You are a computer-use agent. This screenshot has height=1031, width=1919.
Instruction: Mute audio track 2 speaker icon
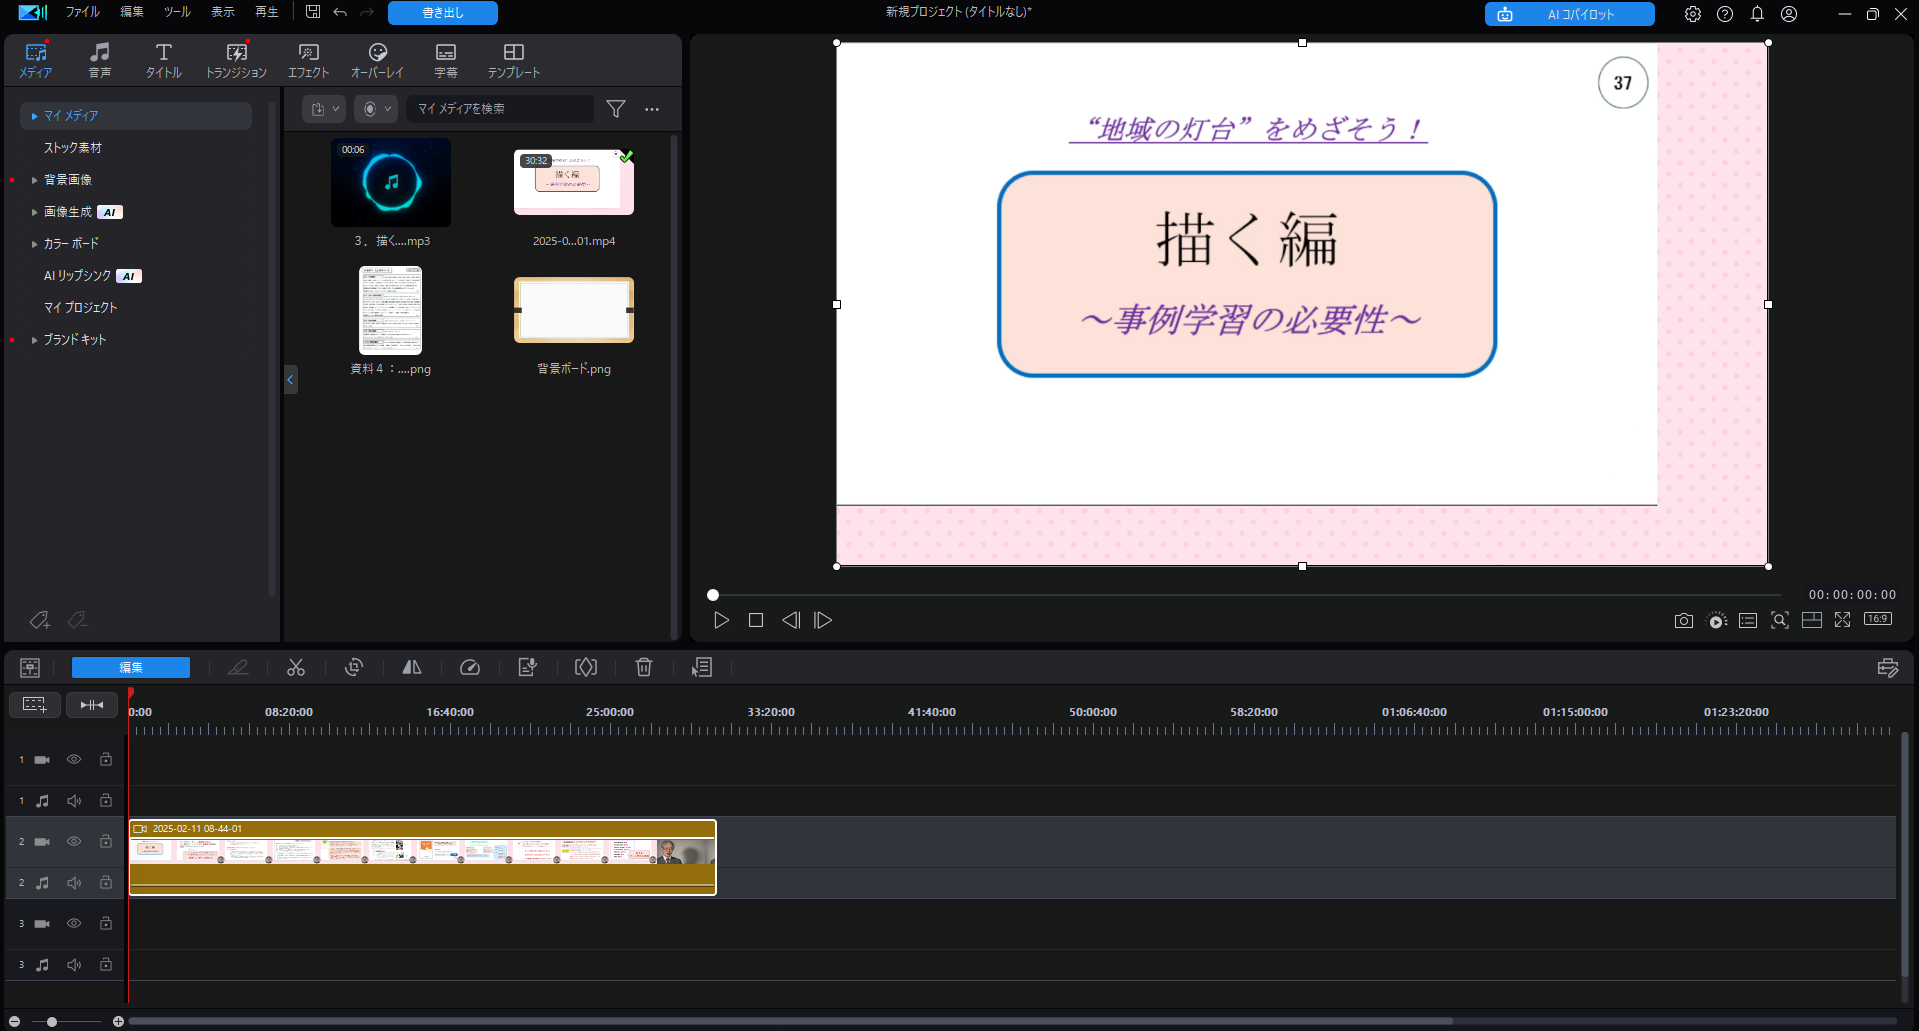point(74,883)
